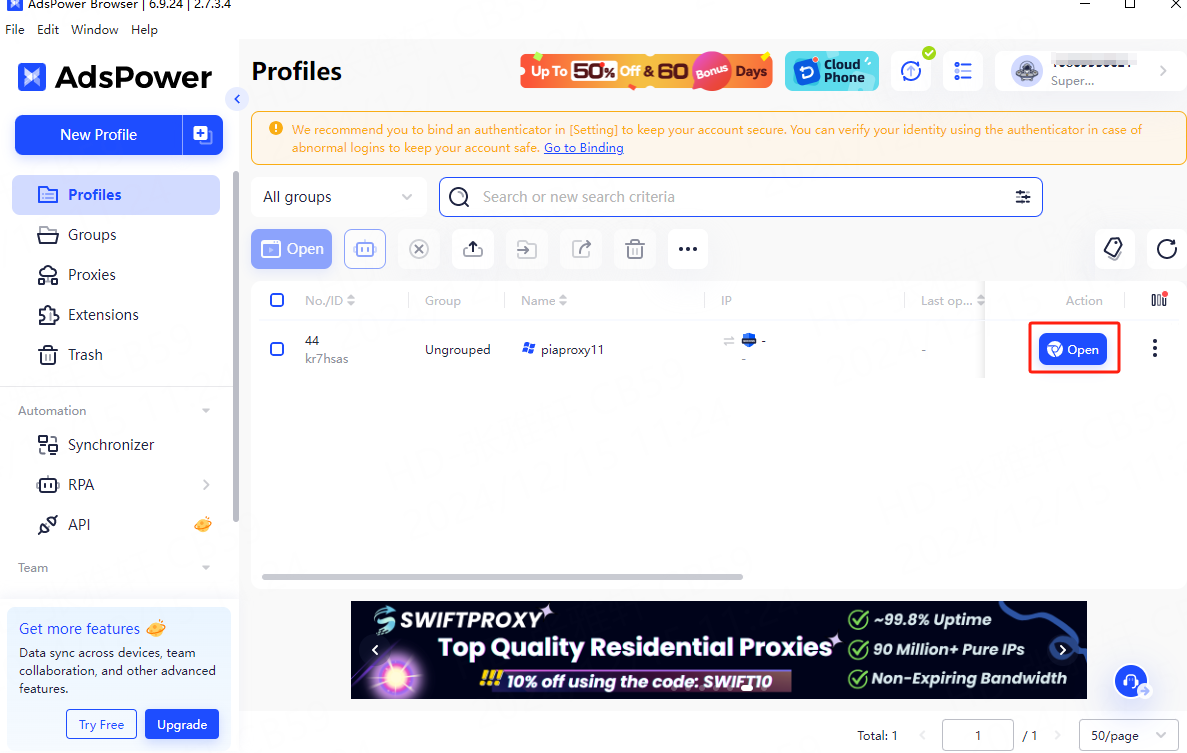Viewport: 1187px width, 753px height.
Task: Follow the Go to Binding link
Action: point(583,148)
